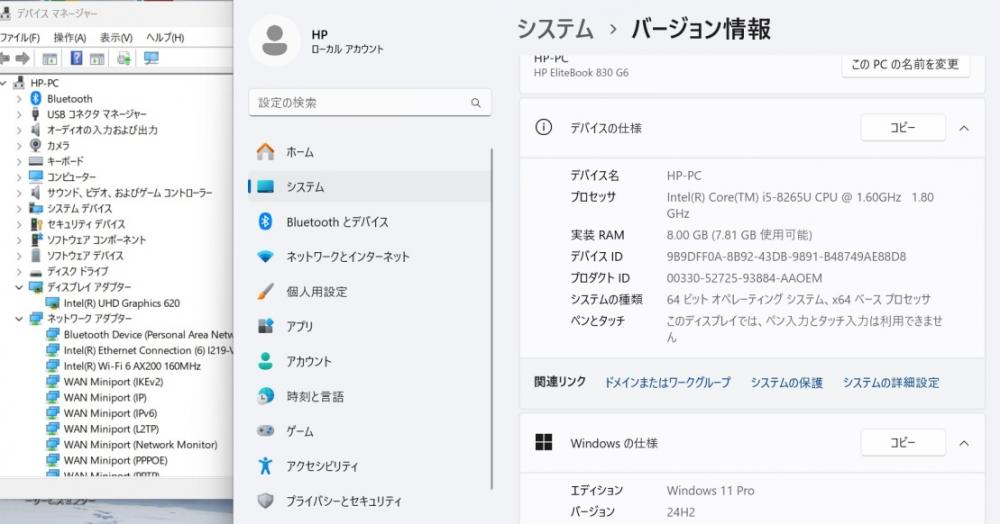The height and width of the screenshot is (524, 1000).
Task: Open アクセシビリティ settings page
Action: 370,466
